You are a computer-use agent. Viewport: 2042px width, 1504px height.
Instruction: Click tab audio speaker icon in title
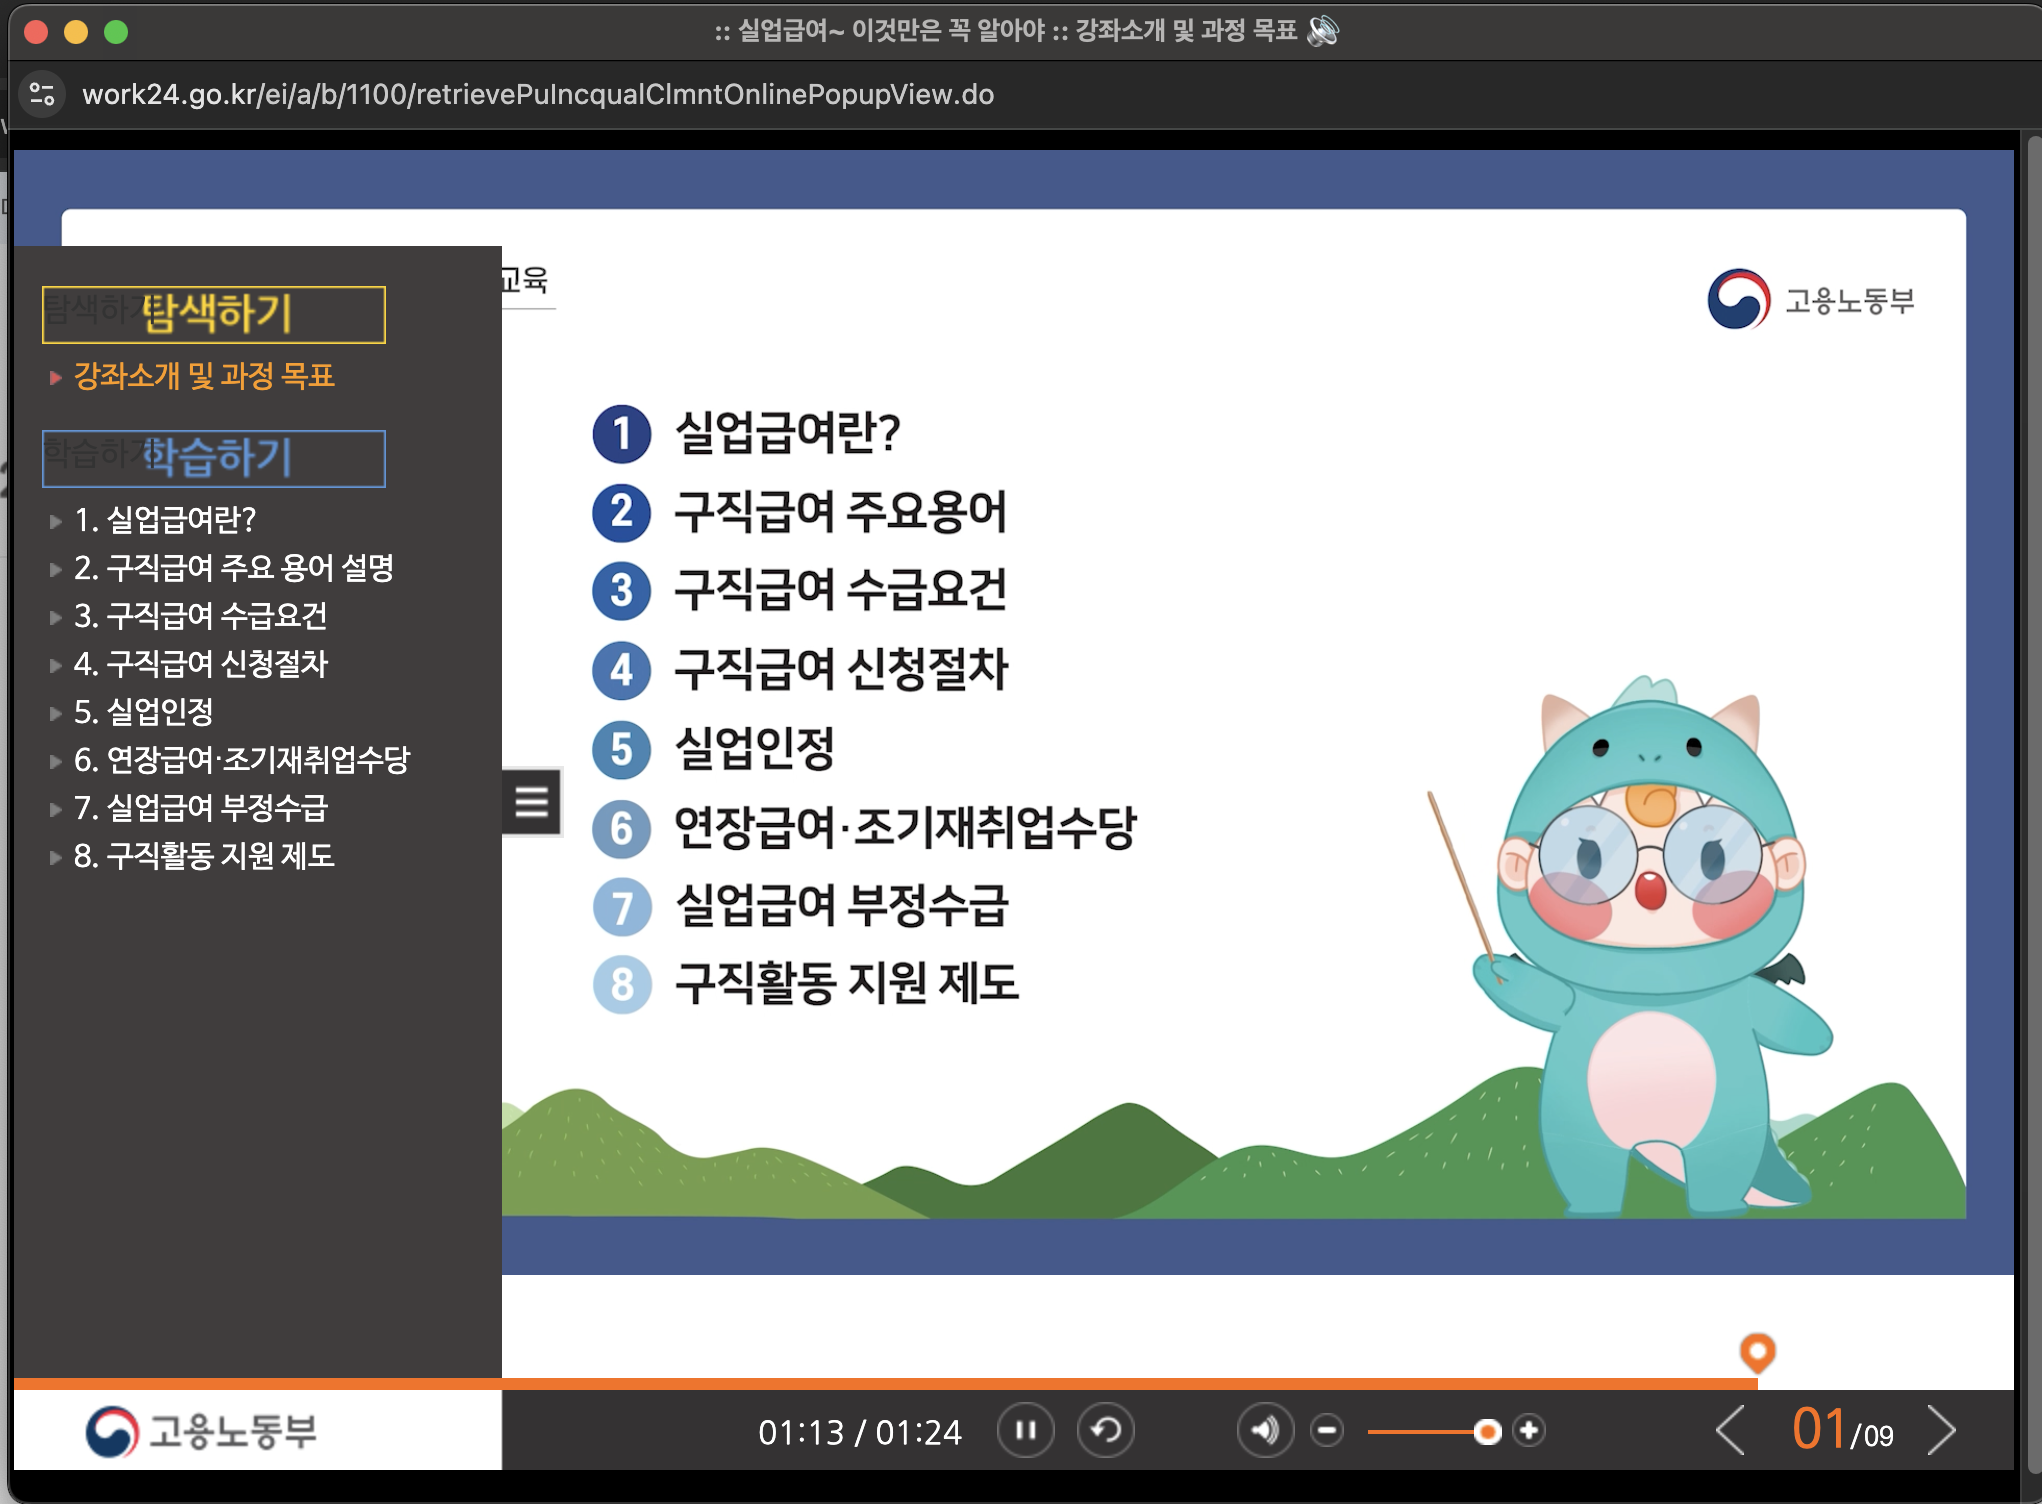(1322, 31)
